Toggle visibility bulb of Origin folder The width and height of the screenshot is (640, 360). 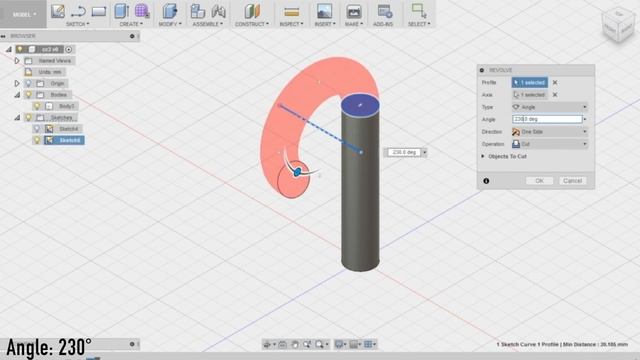(28, 83)
